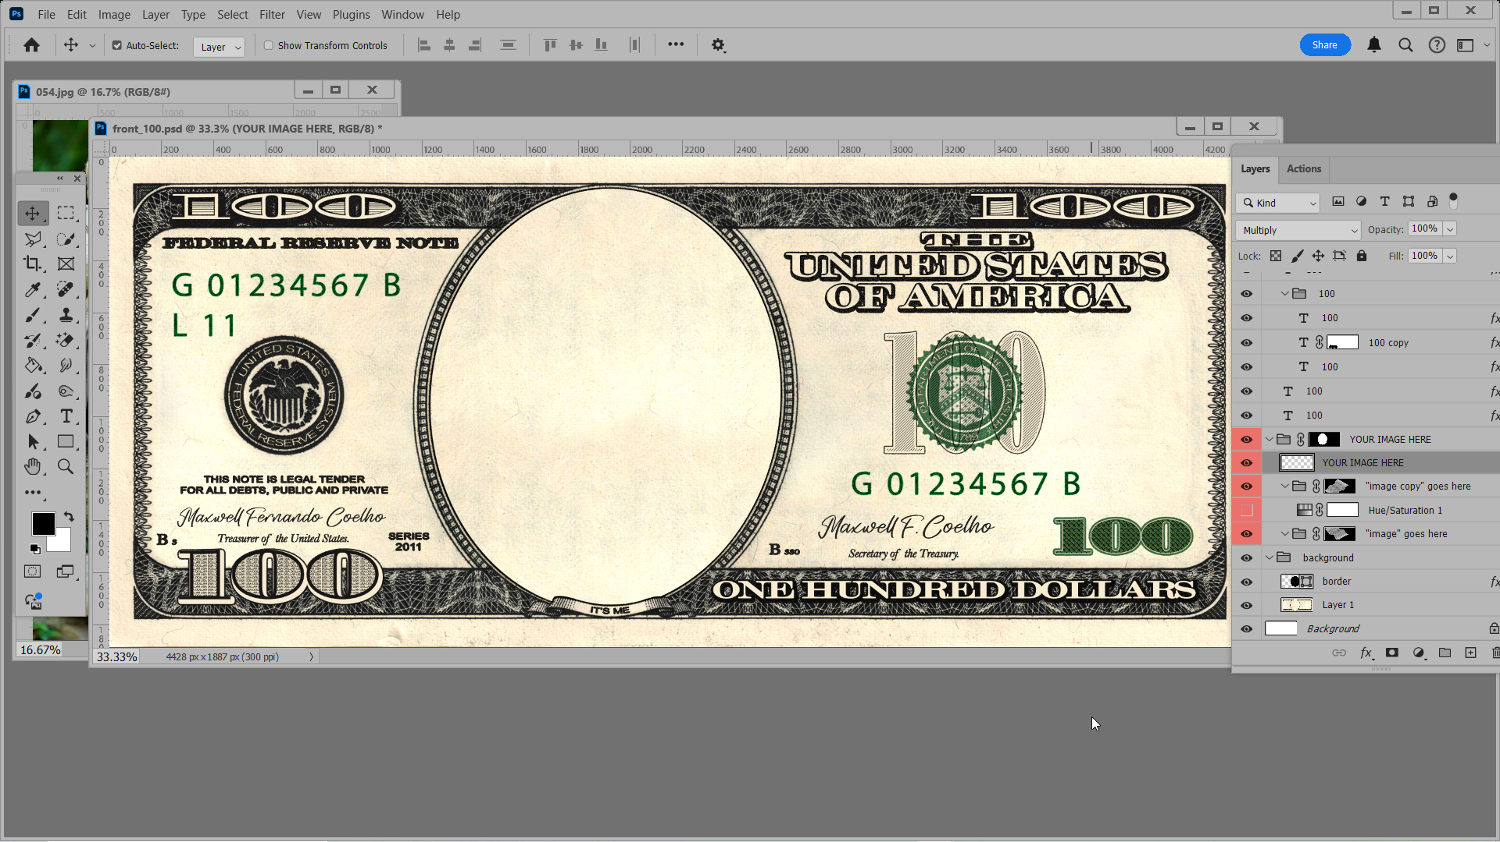
Task: Pick the Horizontal Type tool
Action: [66, 416]
